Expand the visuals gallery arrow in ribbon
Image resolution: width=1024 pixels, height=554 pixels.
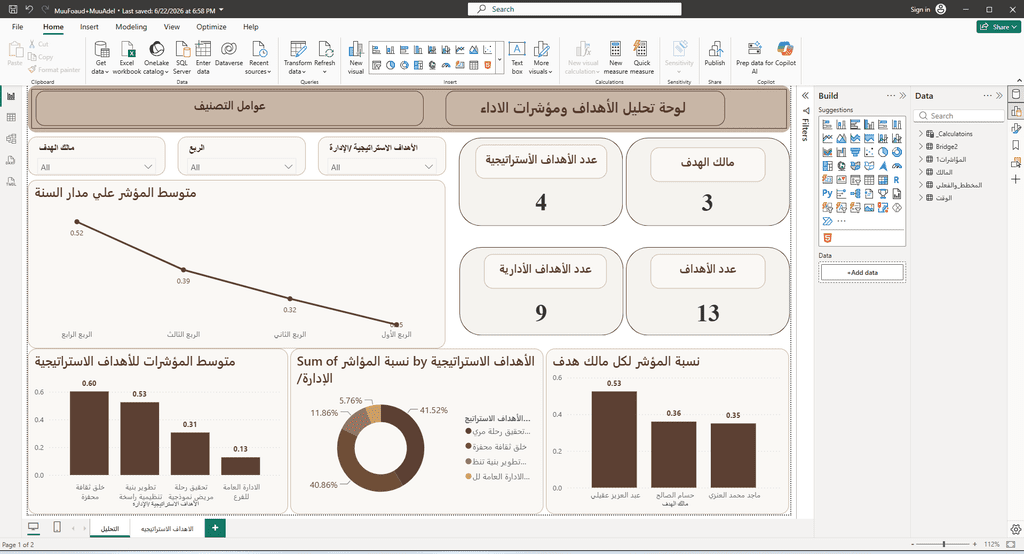[500, 59]
